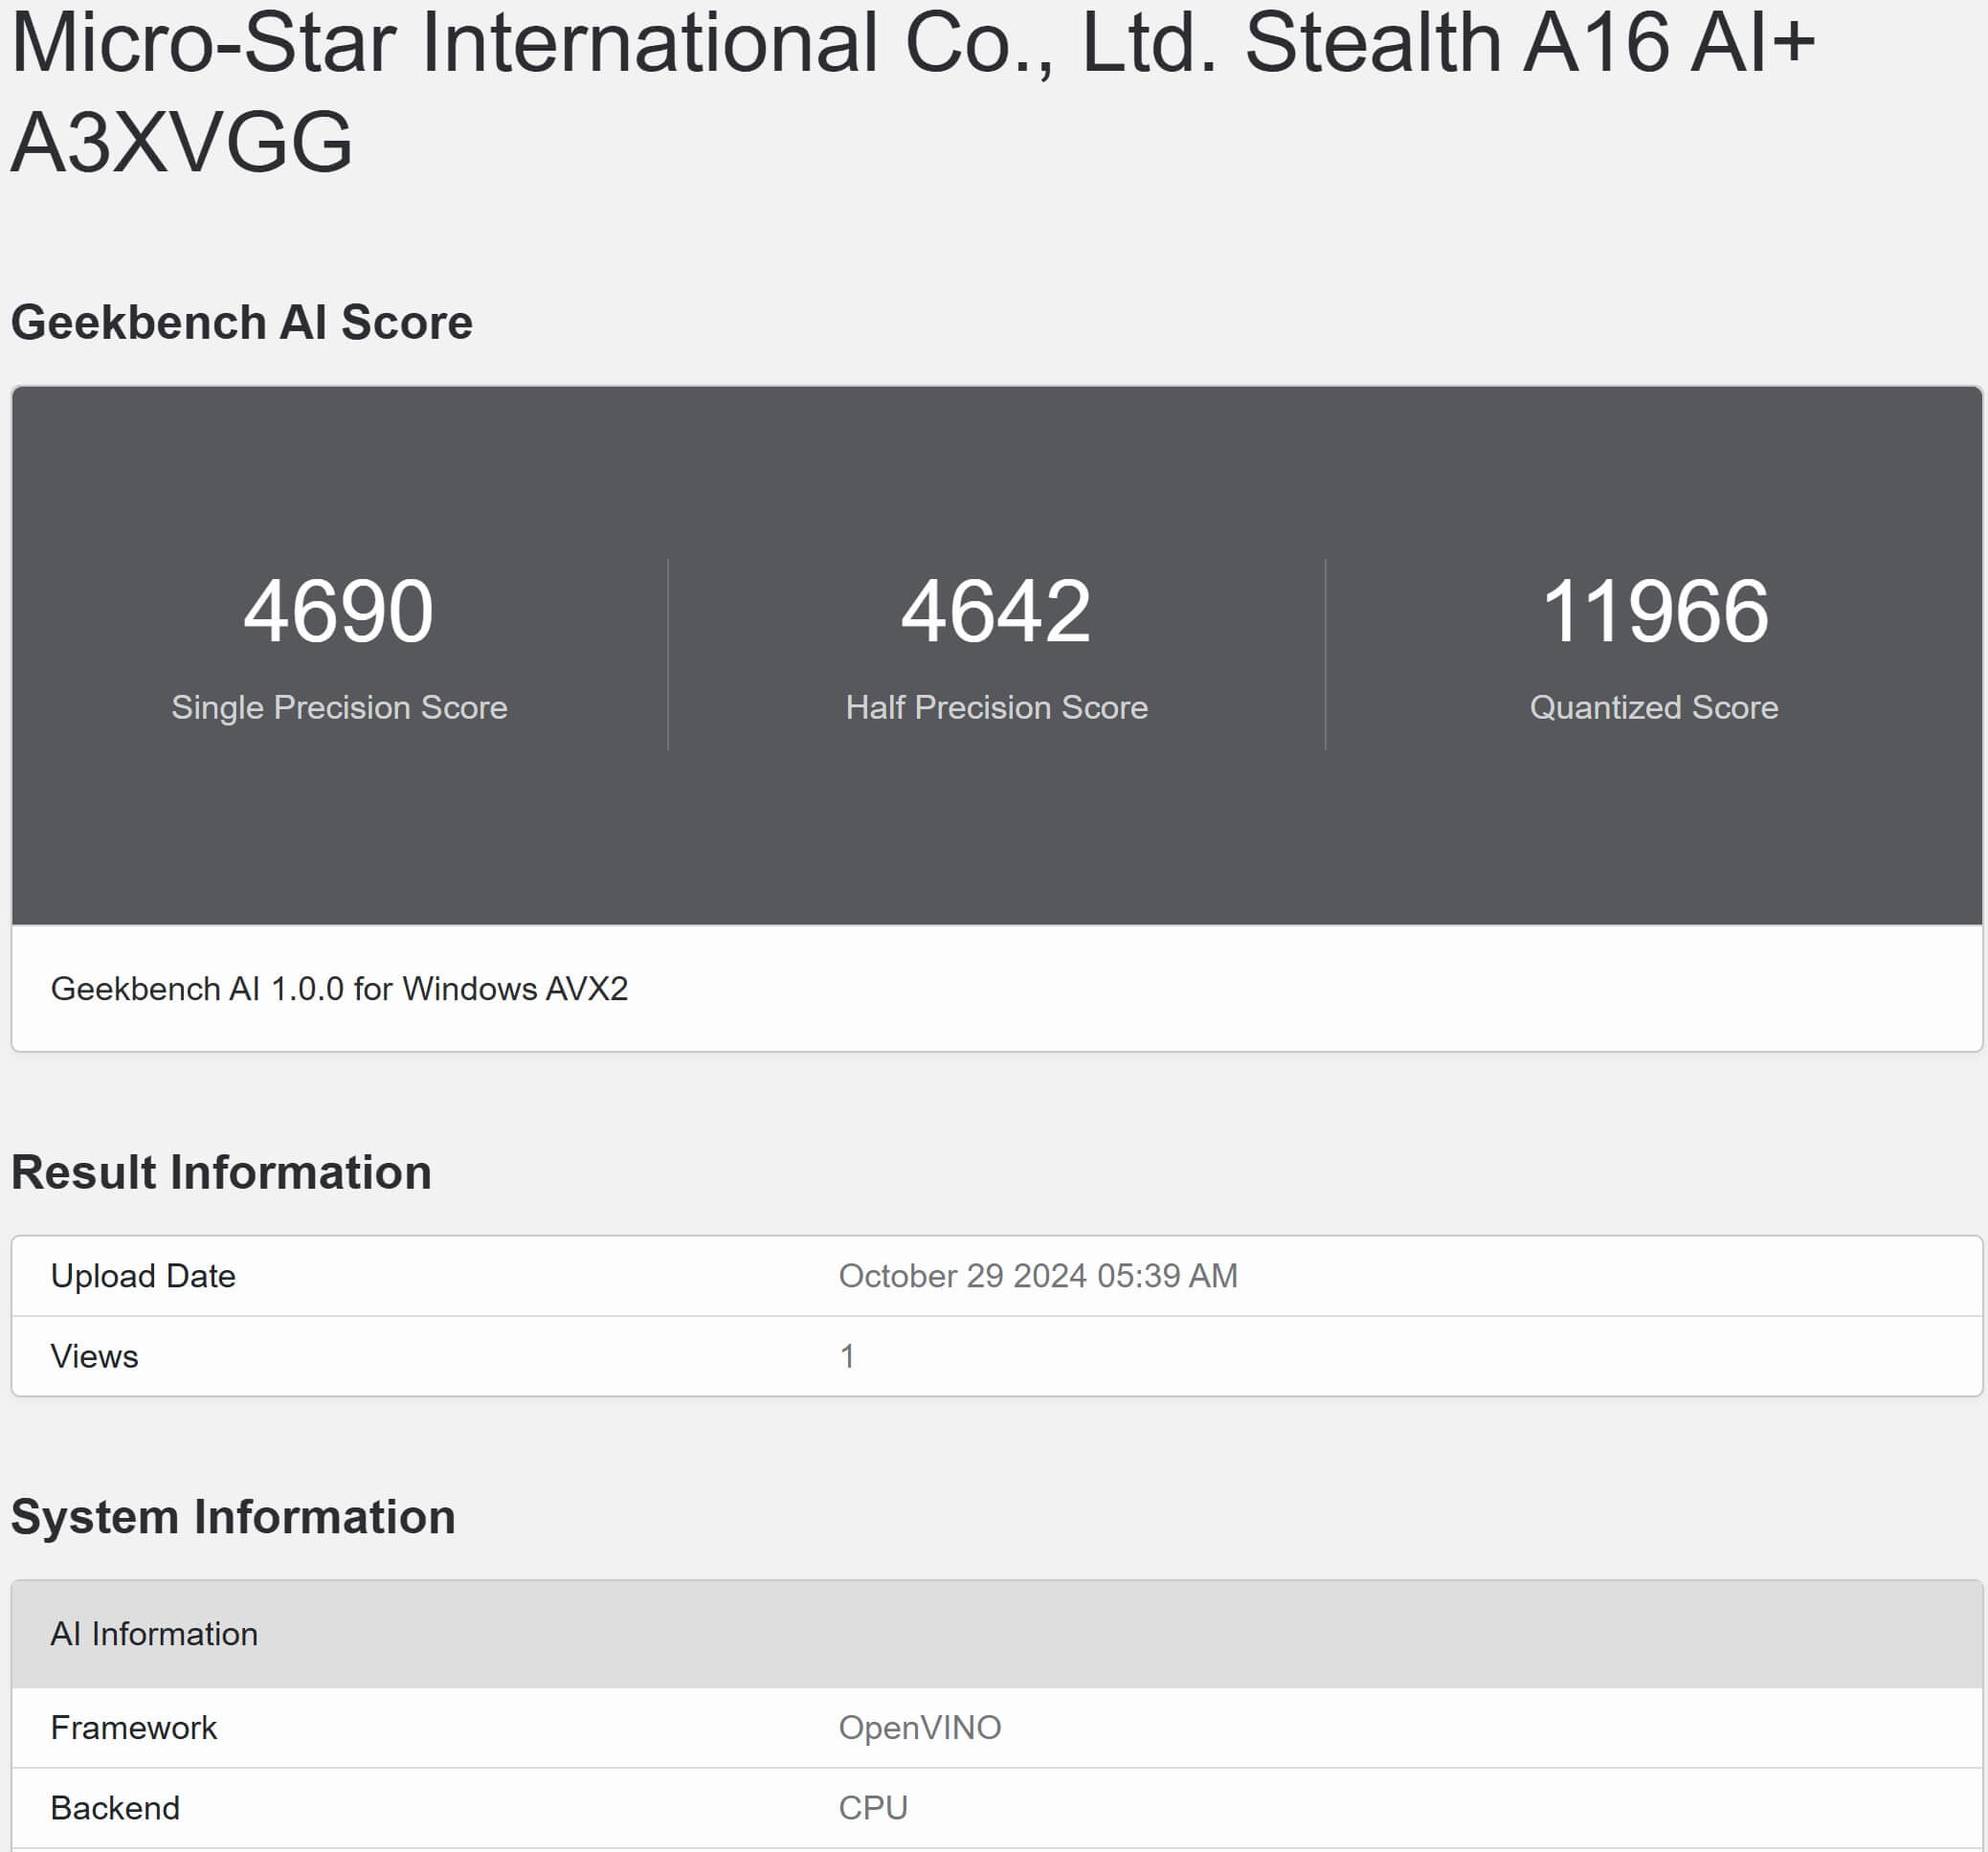Select the 11966 score value
Image resolution: width=1988 pixels, height=1852 pixels.
pos(1654,610)
